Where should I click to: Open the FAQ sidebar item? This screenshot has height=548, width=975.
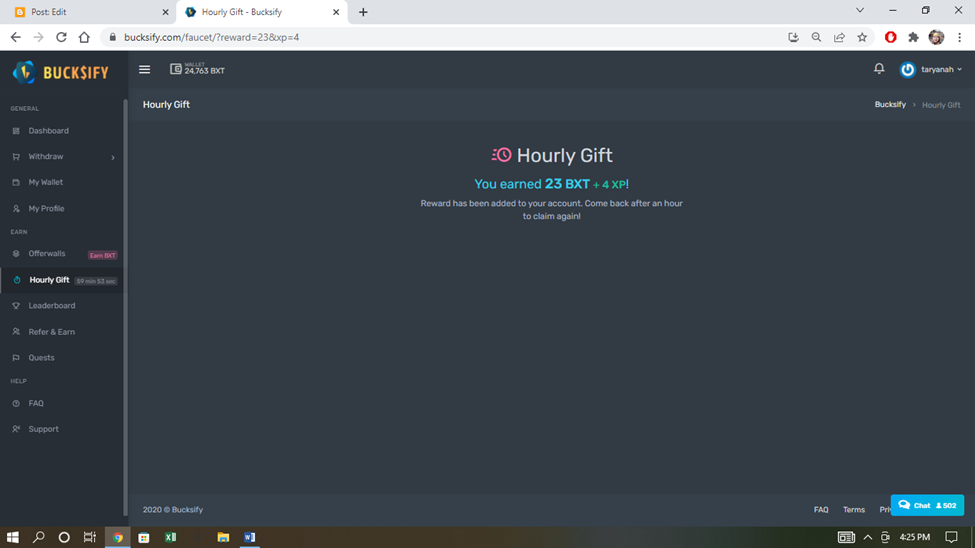point(36,403)
